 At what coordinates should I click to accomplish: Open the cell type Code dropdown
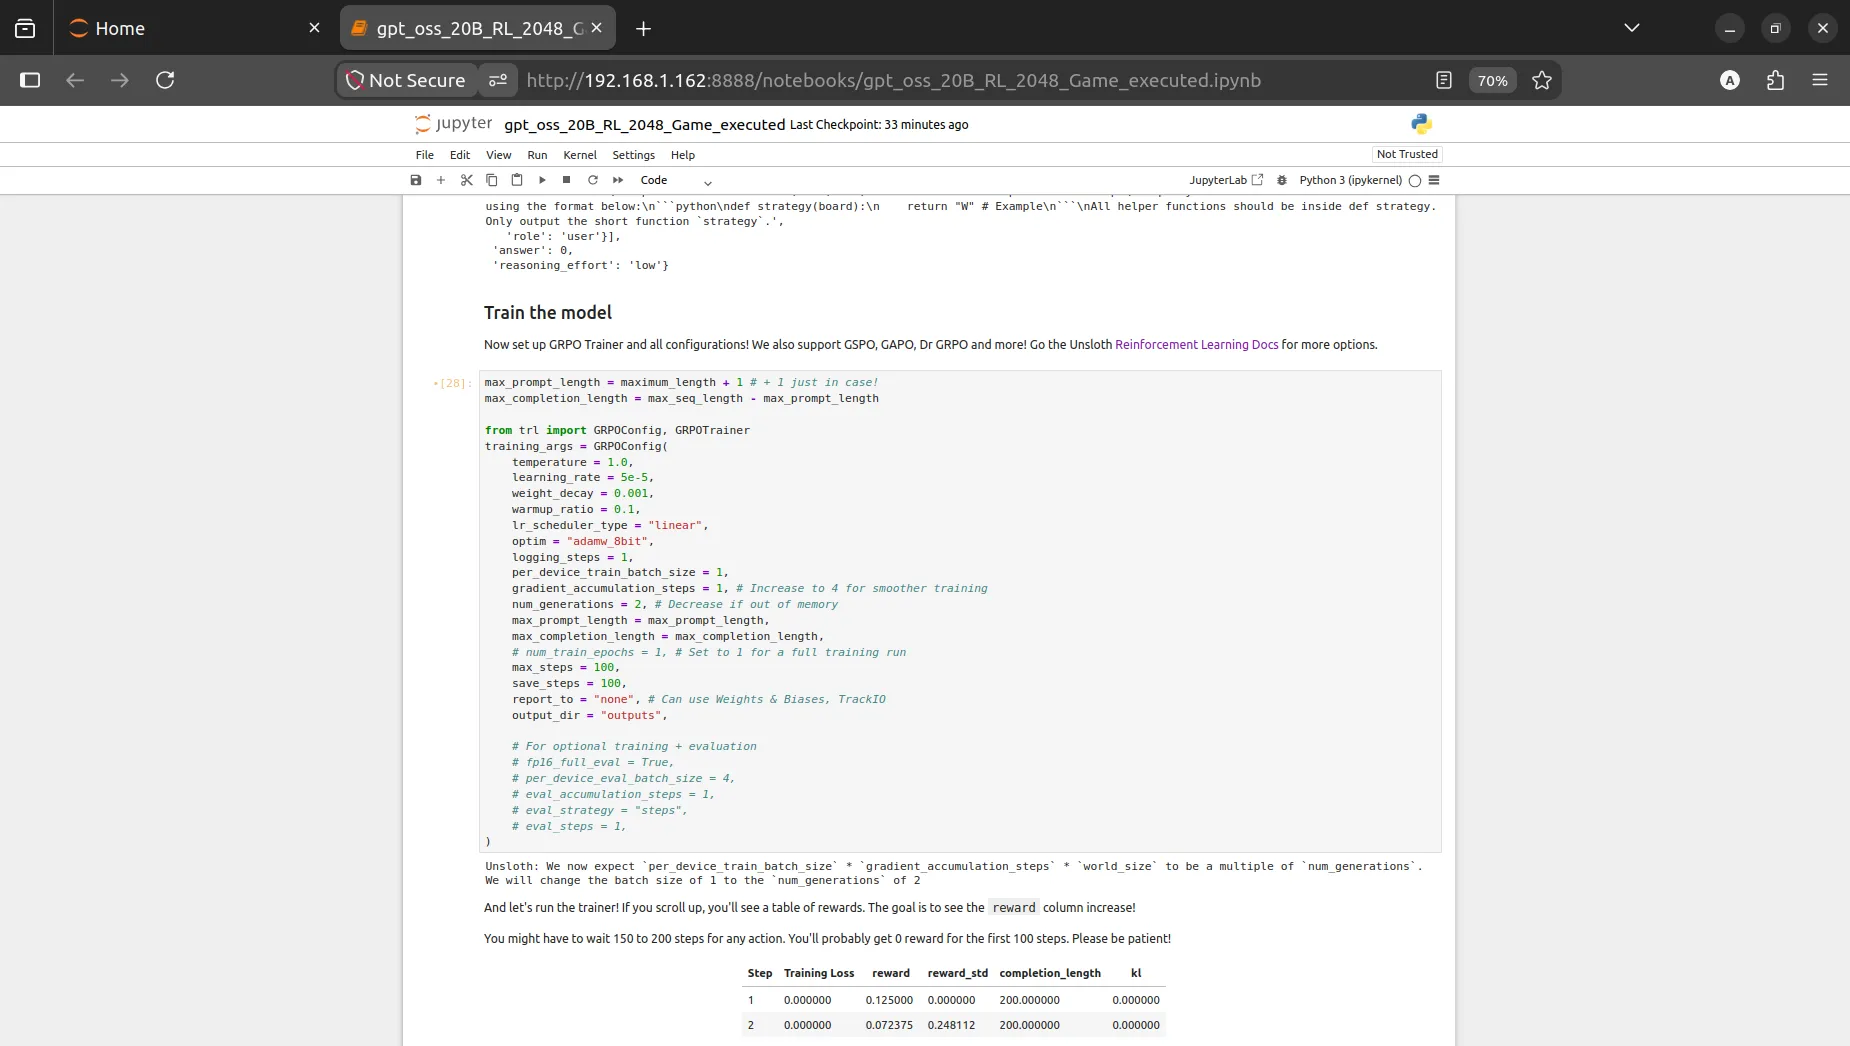(x=676, y=181)
